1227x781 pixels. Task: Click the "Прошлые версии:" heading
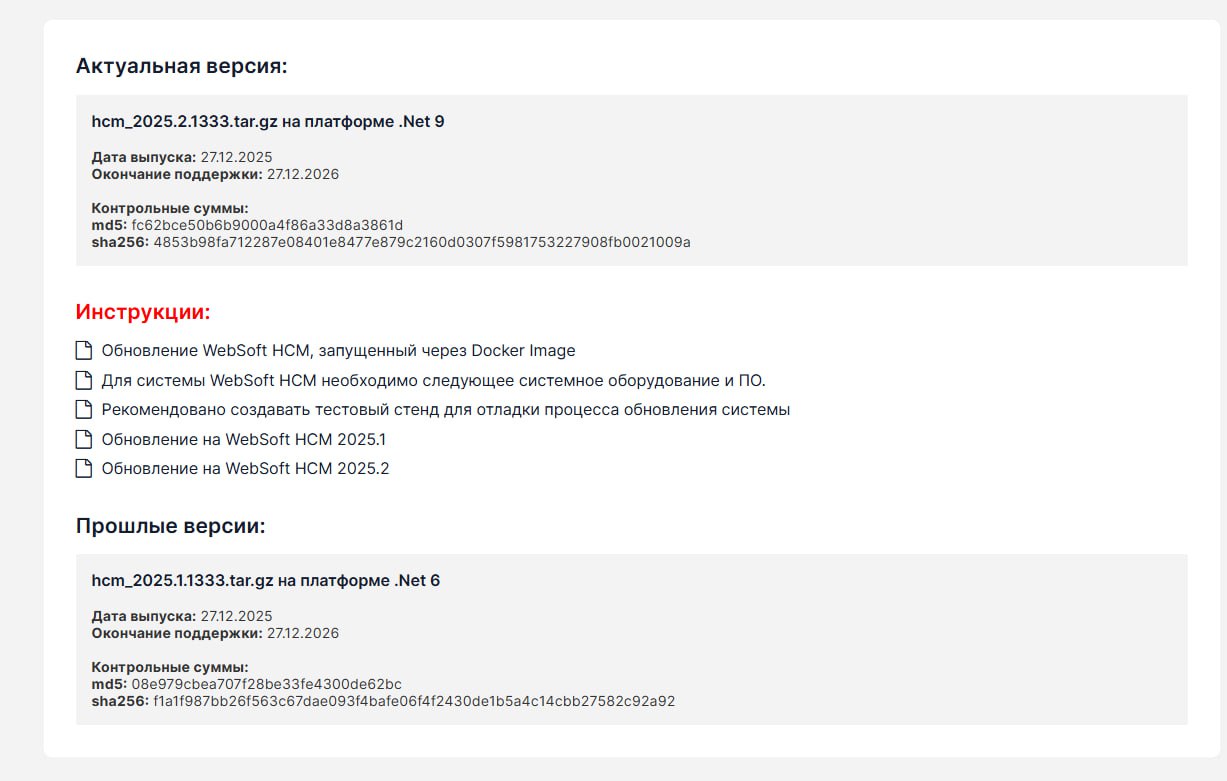[170, 526]
